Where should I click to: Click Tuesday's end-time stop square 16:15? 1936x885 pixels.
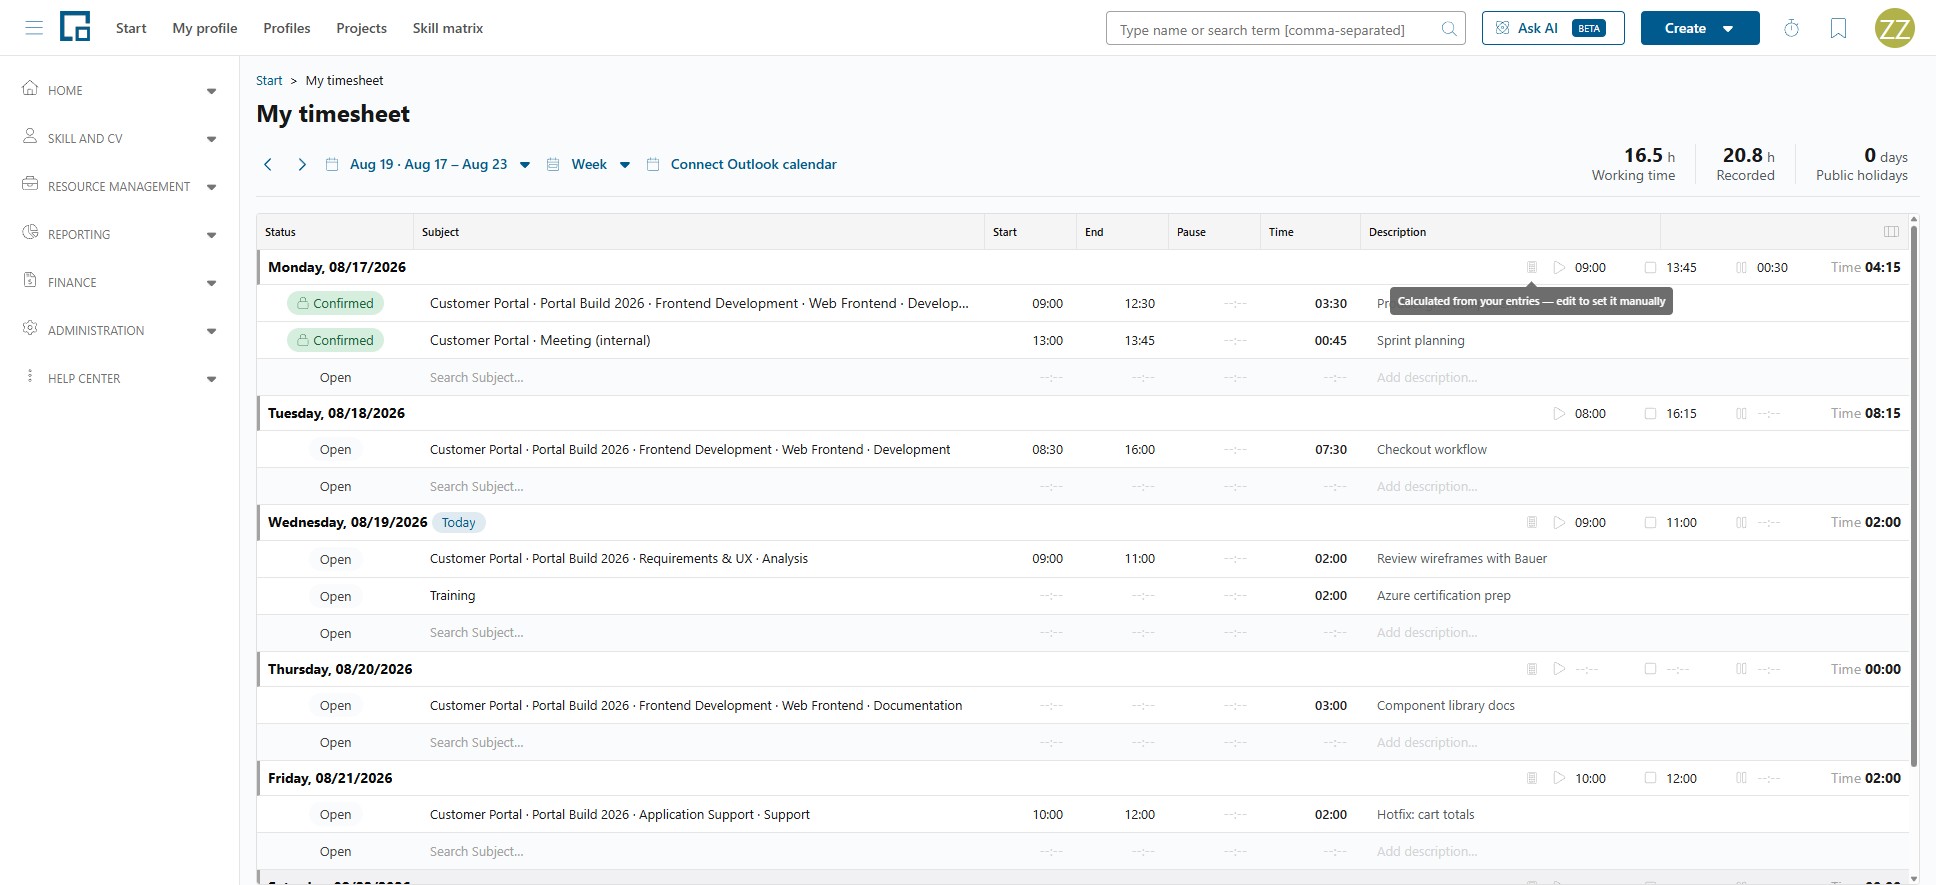(x=1650, y=413)
